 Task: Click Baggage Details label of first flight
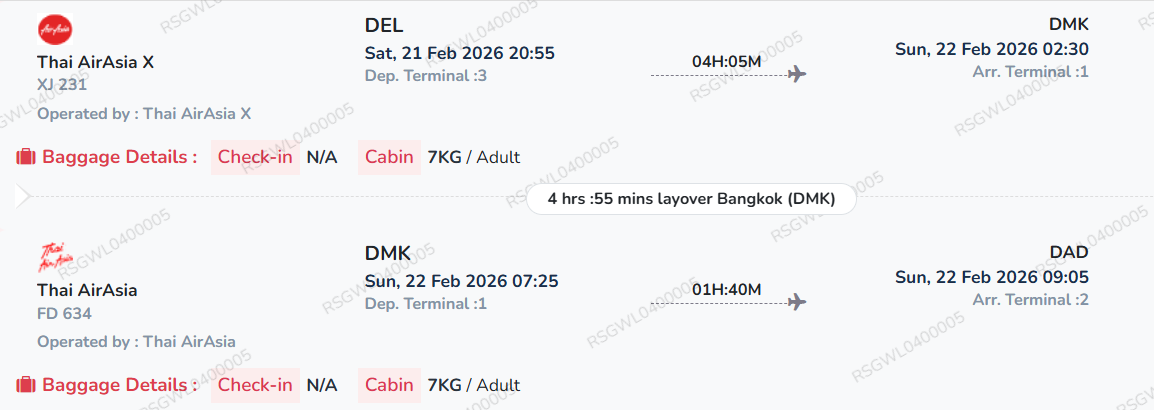pyautogui.click(x=119, y=157)
